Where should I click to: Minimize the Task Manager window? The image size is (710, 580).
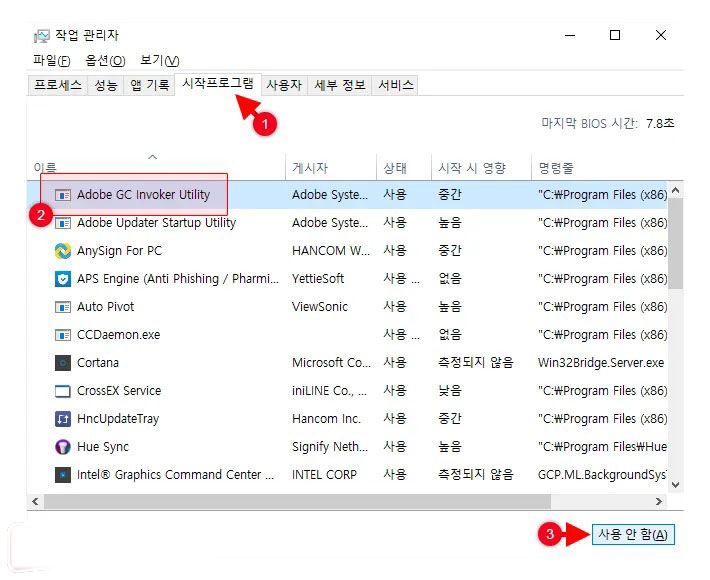(570, 35)
